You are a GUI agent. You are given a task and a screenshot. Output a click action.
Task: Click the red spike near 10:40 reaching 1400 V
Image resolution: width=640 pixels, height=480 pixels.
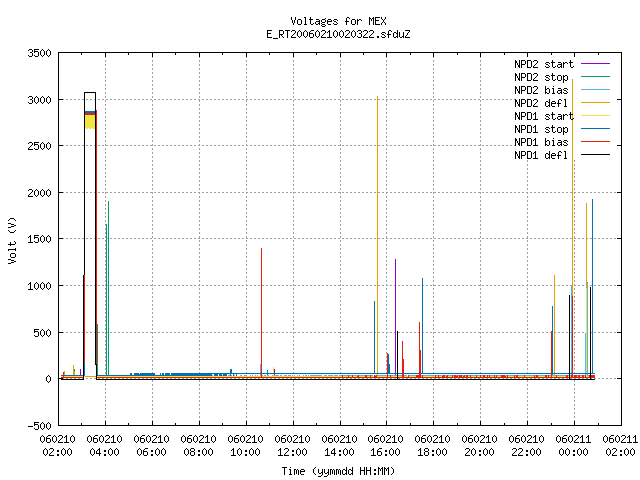(262, 312)
